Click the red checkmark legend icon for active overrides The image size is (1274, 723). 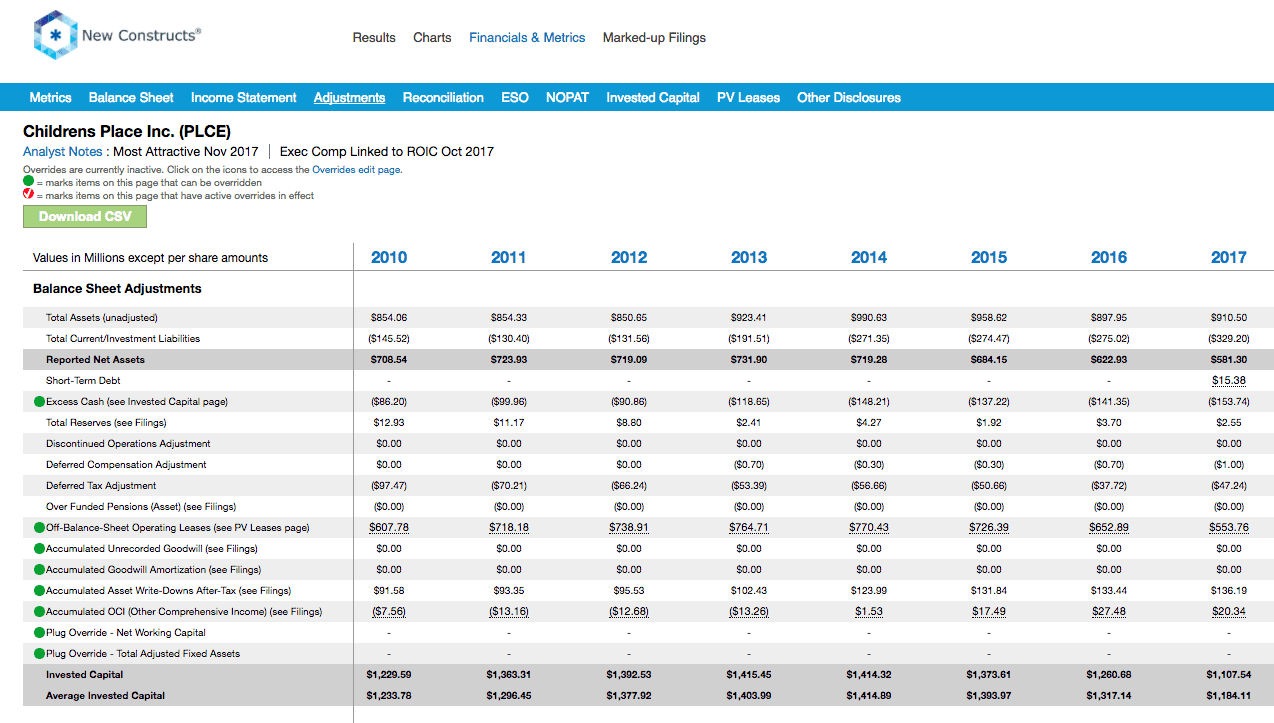coord(28,195)
